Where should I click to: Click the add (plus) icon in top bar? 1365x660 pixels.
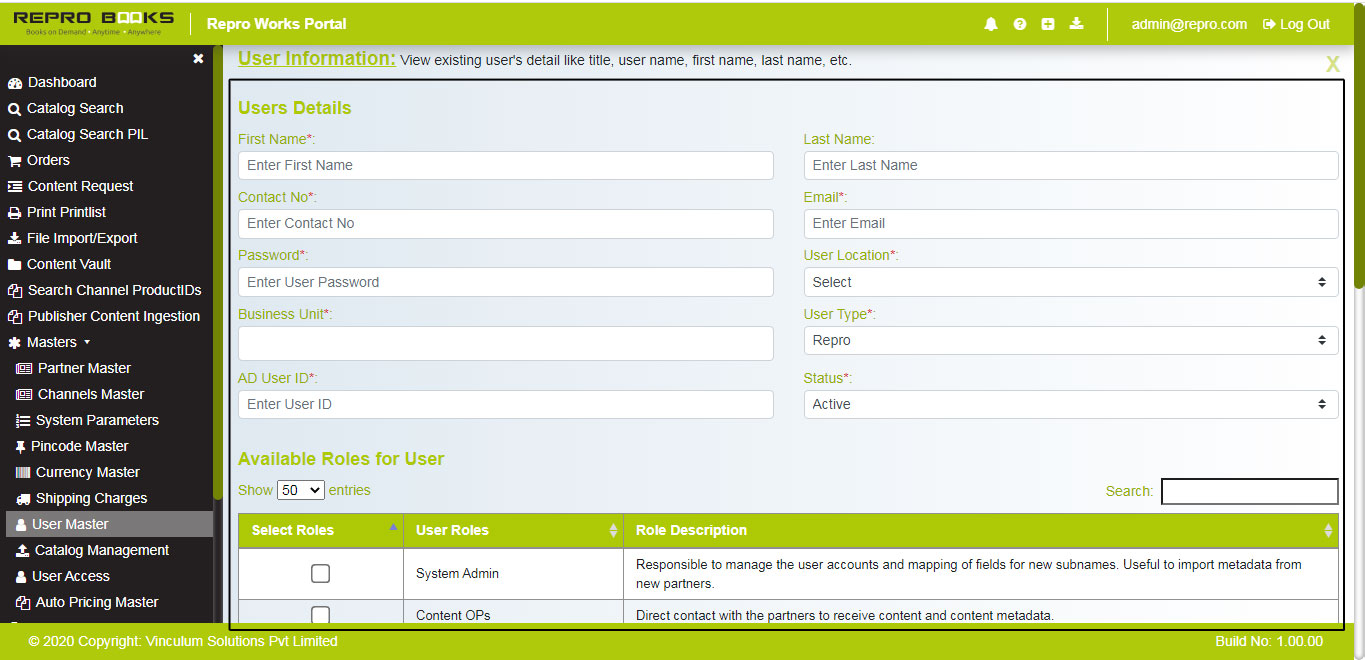[x=1048, y=23]
